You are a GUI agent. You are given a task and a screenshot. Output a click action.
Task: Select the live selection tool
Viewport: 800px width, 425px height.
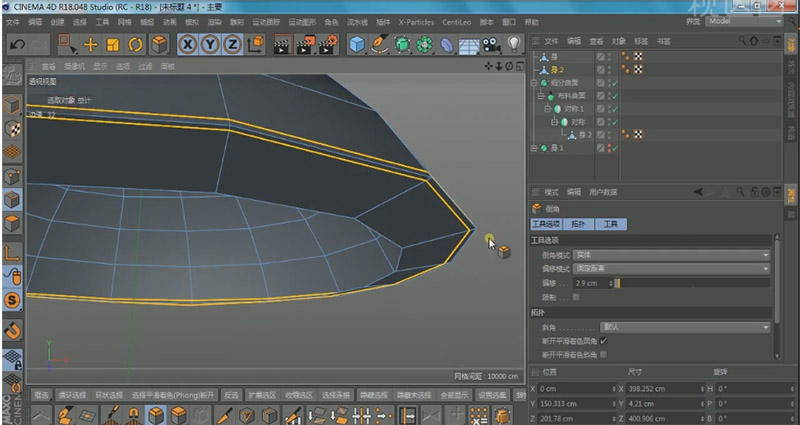click(x=66, y=44)
